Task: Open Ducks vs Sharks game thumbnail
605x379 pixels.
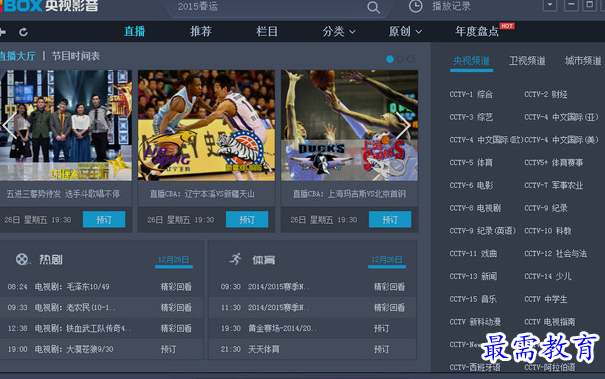Action: click(x=350, y=125)
